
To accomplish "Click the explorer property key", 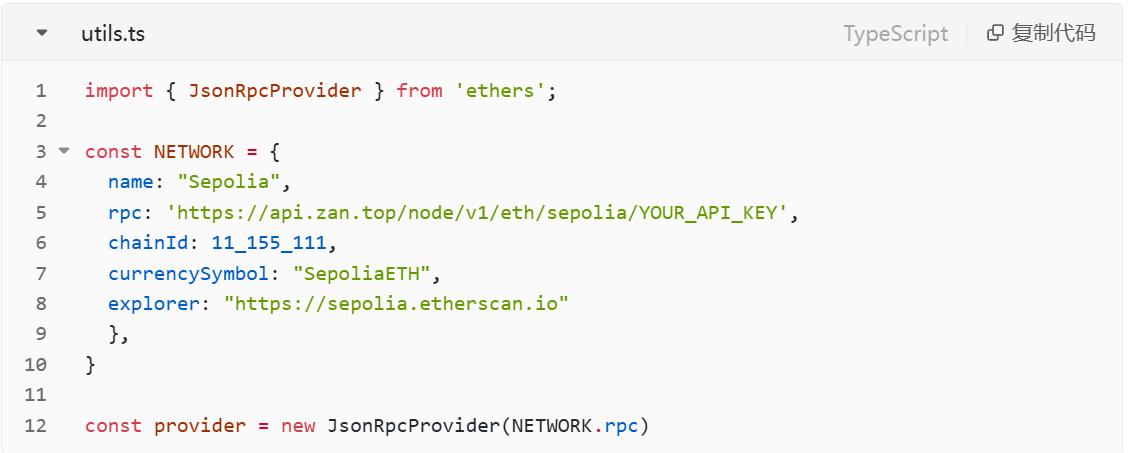I will (x=153, y=303).
